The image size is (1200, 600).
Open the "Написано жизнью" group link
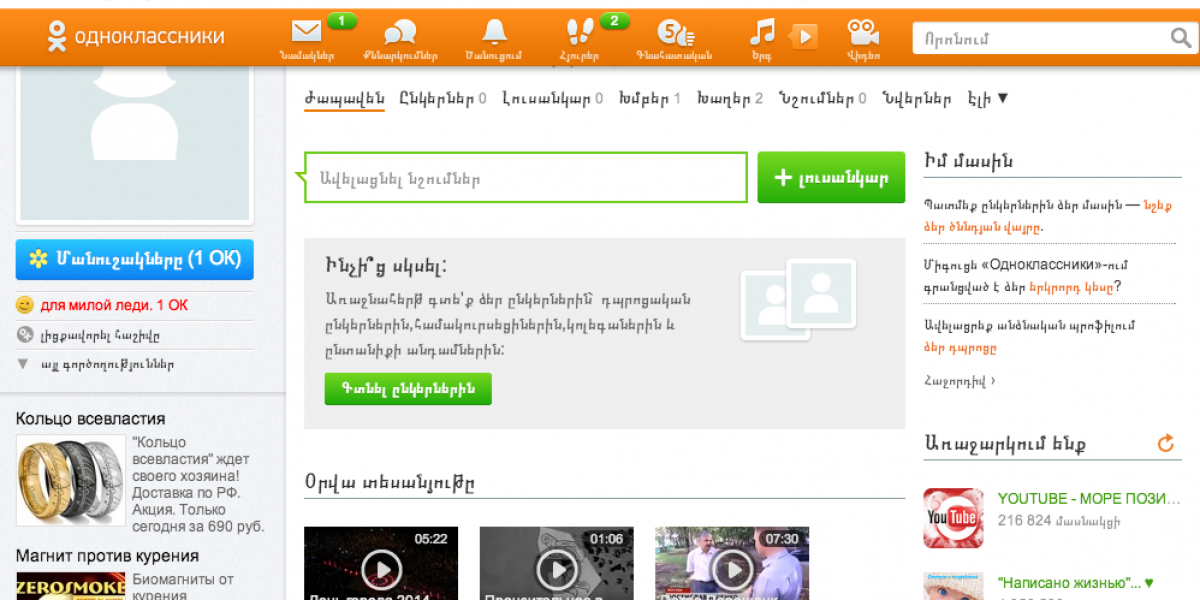(x=1075, y=582)
